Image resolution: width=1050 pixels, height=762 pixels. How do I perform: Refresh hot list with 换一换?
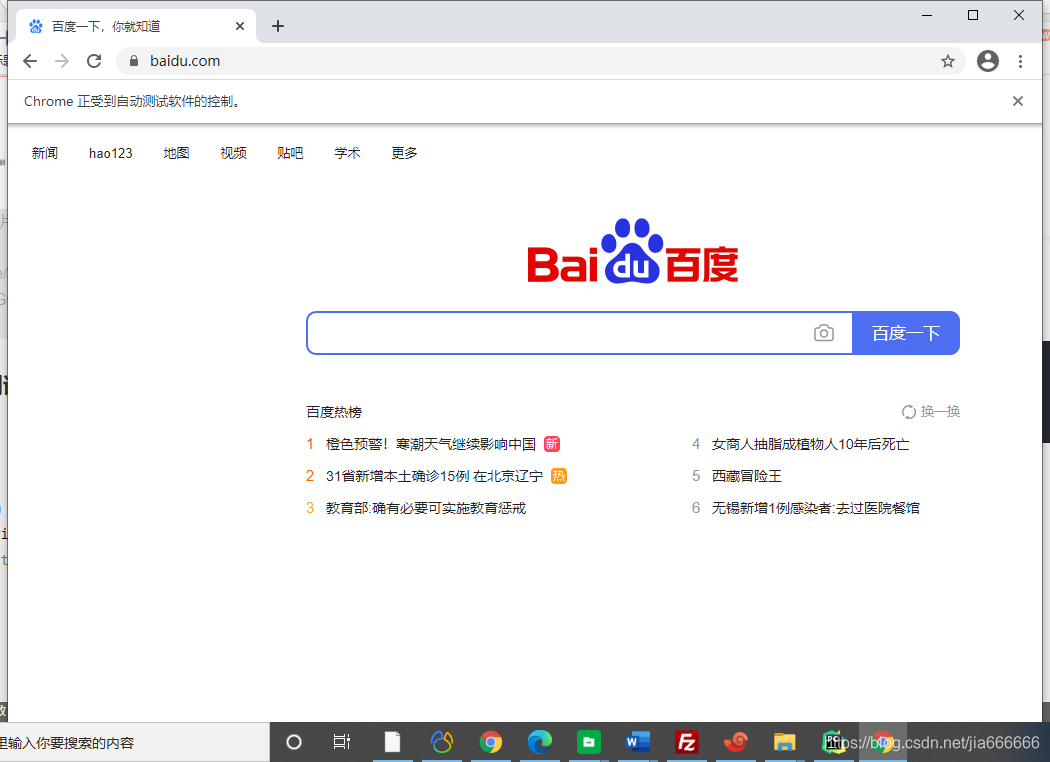pyautogui.click(x=931, y=411)
